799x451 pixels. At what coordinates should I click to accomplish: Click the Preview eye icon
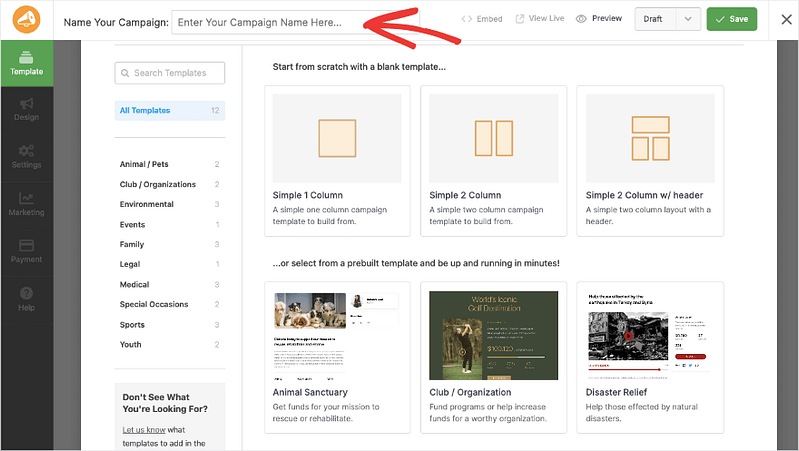tap(581, 19)
